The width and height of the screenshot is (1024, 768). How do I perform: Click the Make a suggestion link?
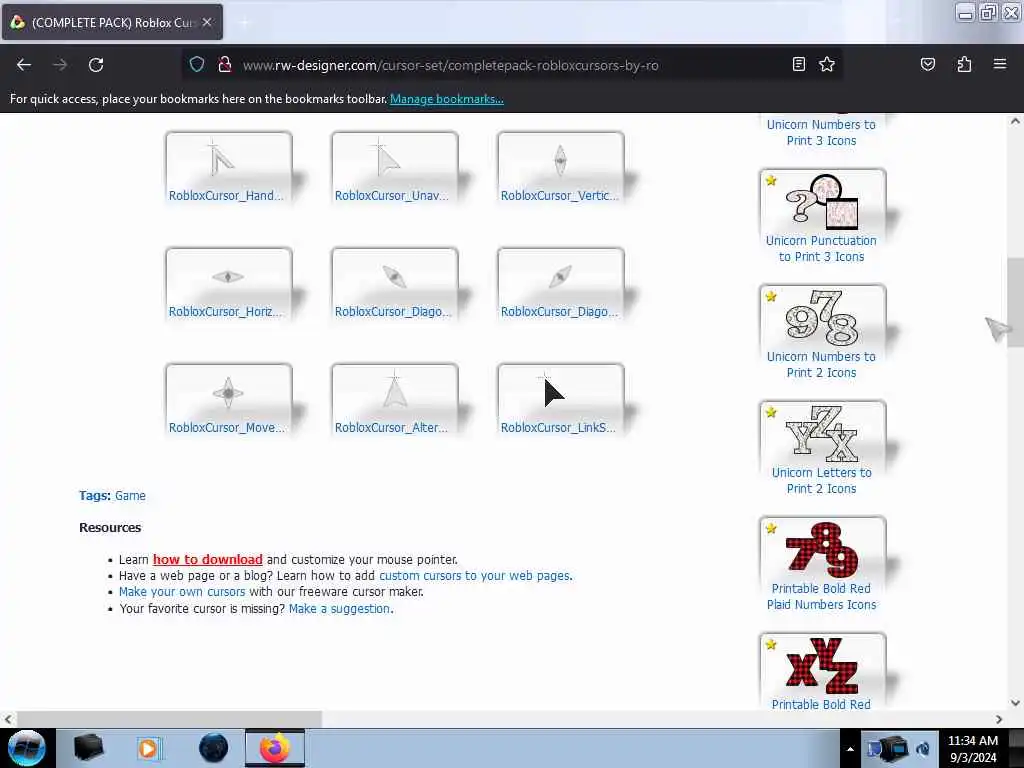pyautogui.click(x=340, y=609)
